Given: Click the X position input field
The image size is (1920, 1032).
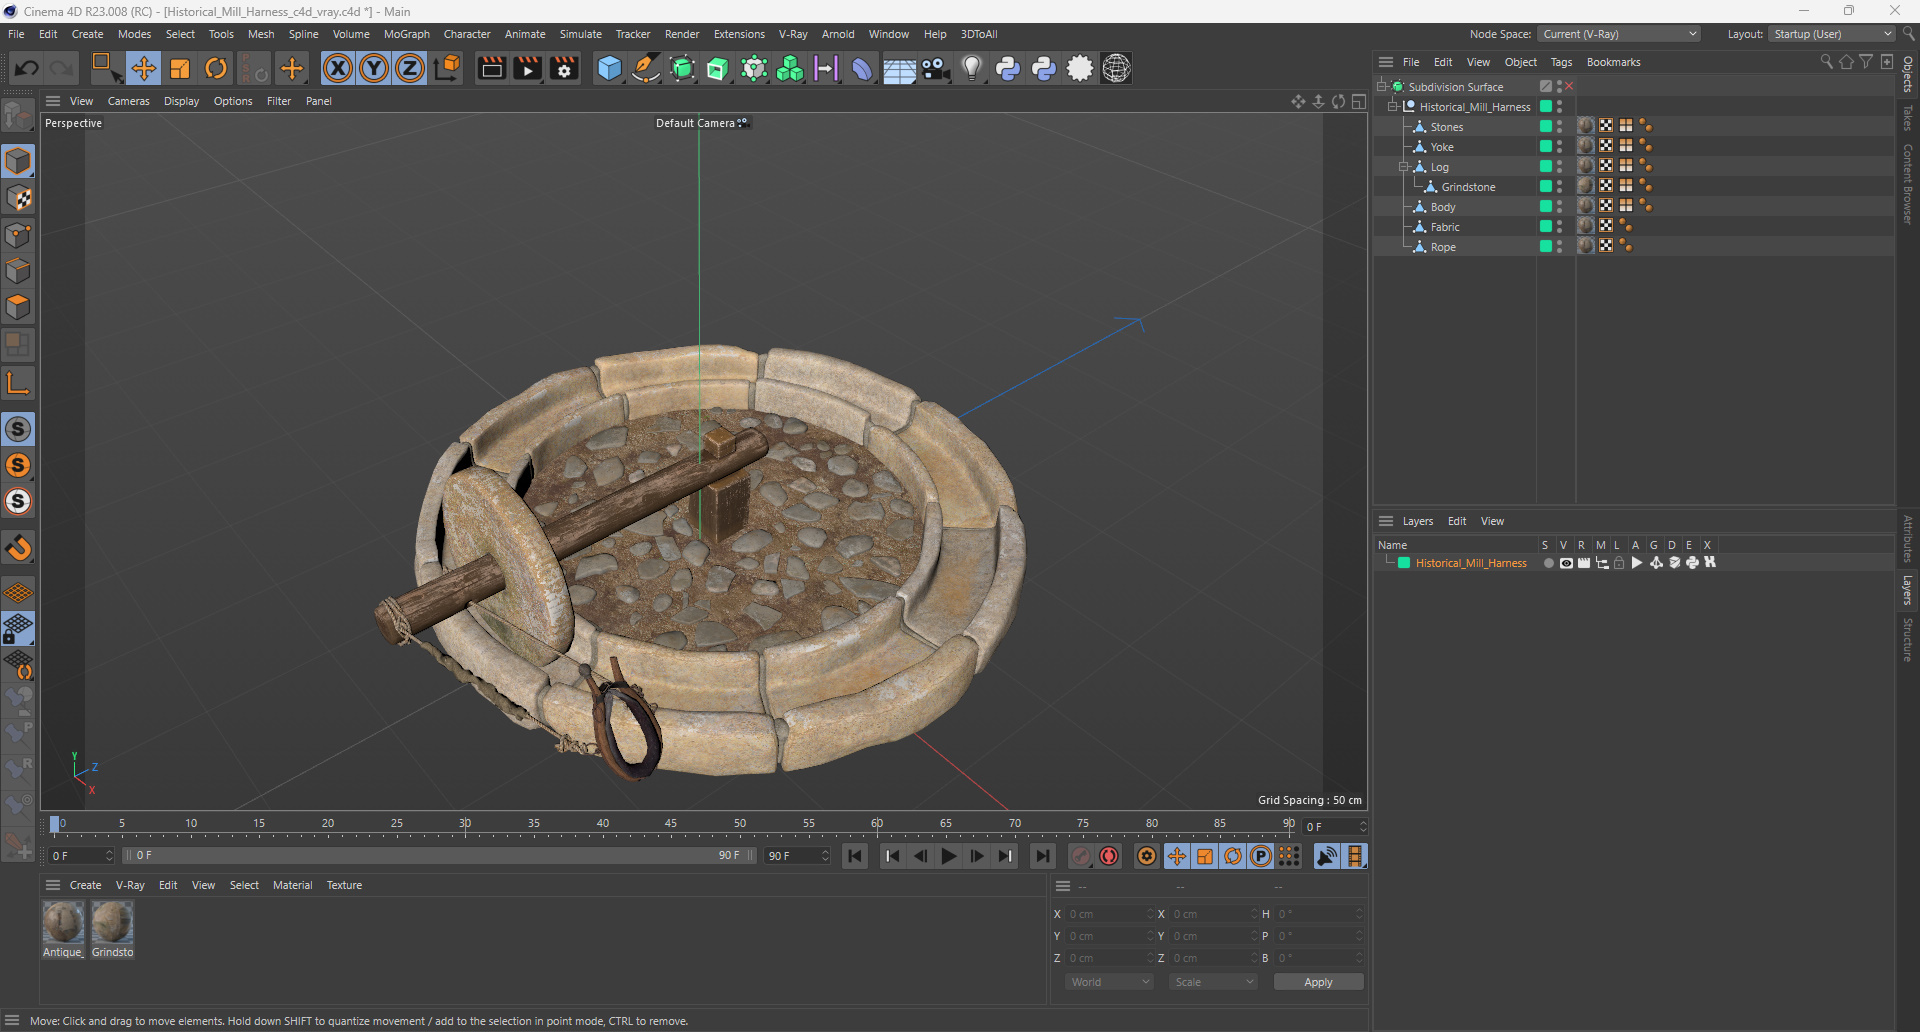Looking at the screenshot, I should [1109, 914].
